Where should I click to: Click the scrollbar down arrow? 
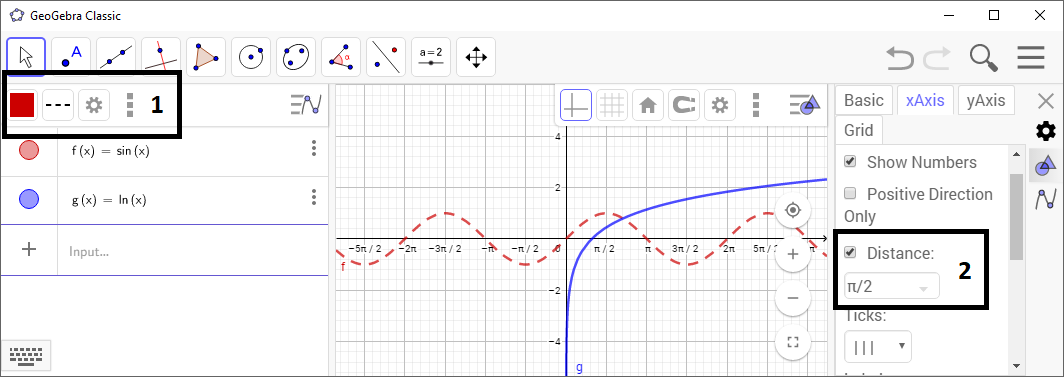pos(1016,365)
